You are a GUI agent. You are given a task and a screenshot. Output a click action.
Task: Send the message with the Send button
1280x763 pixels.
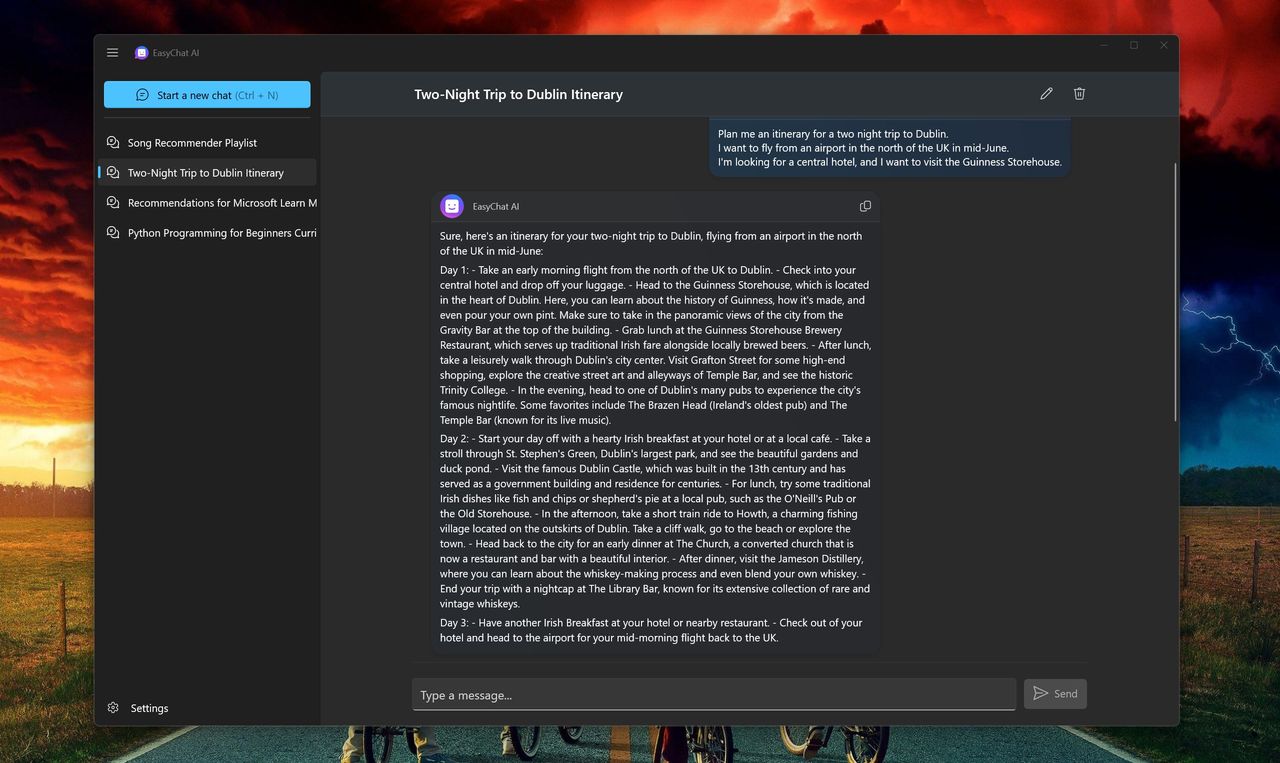1055,694
